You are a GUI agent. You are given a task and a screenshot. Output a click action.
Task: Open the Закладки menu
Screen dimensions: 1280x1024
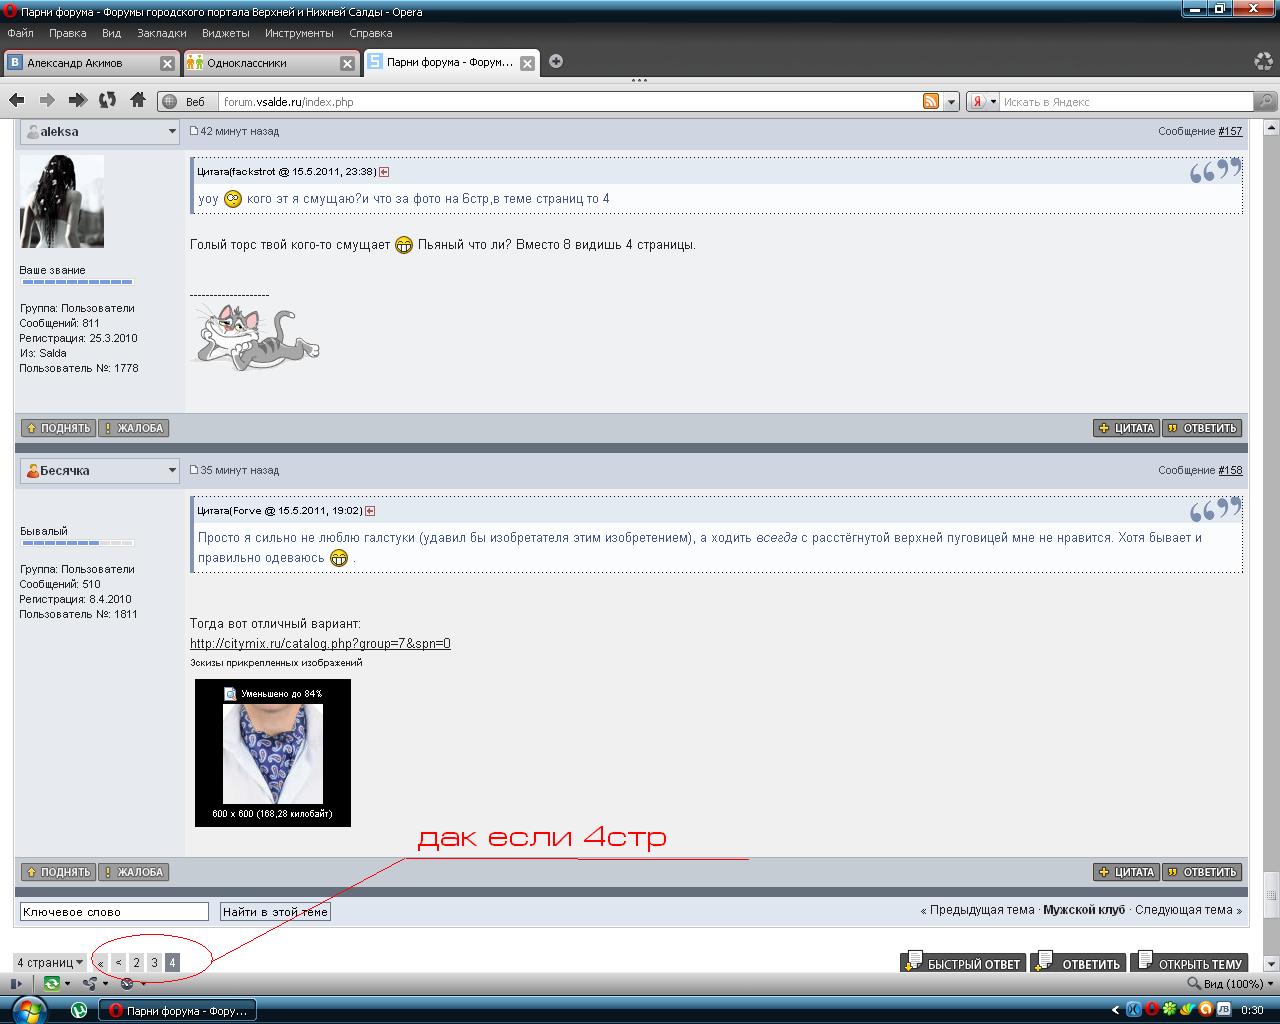[x=162, y=33]
